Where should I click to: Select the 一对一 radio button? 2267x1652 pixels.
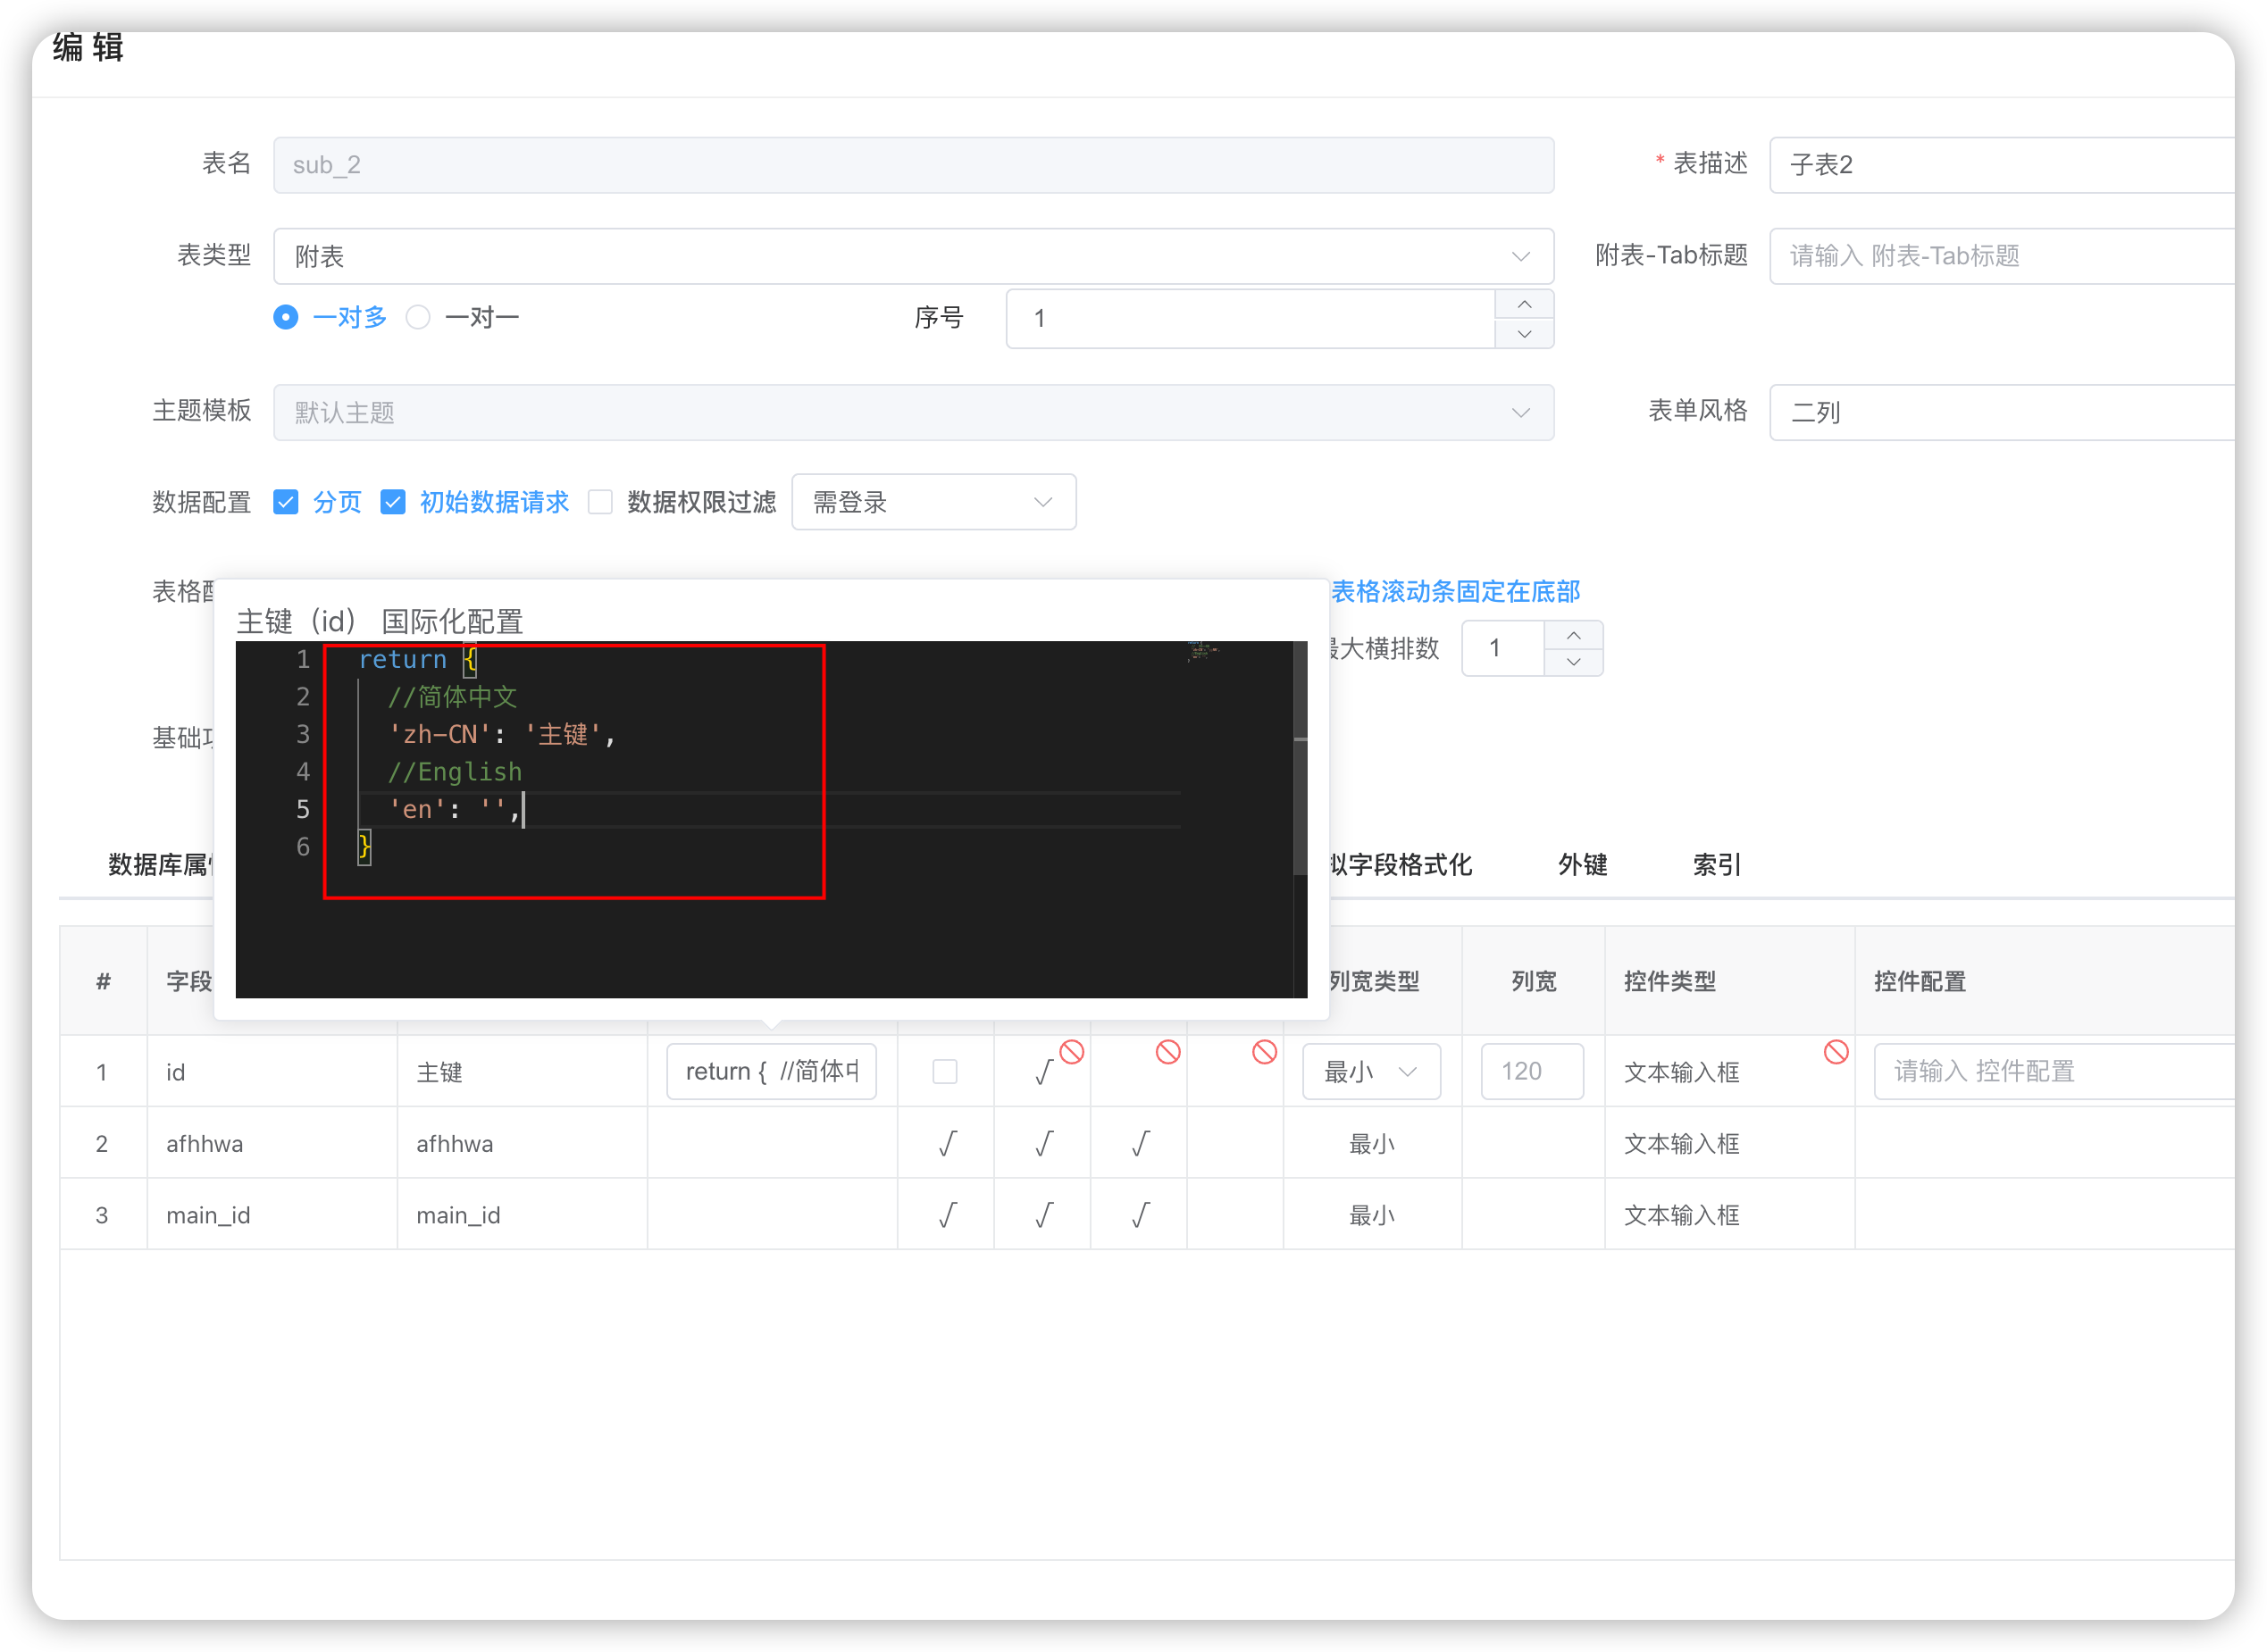coord(418,318)
